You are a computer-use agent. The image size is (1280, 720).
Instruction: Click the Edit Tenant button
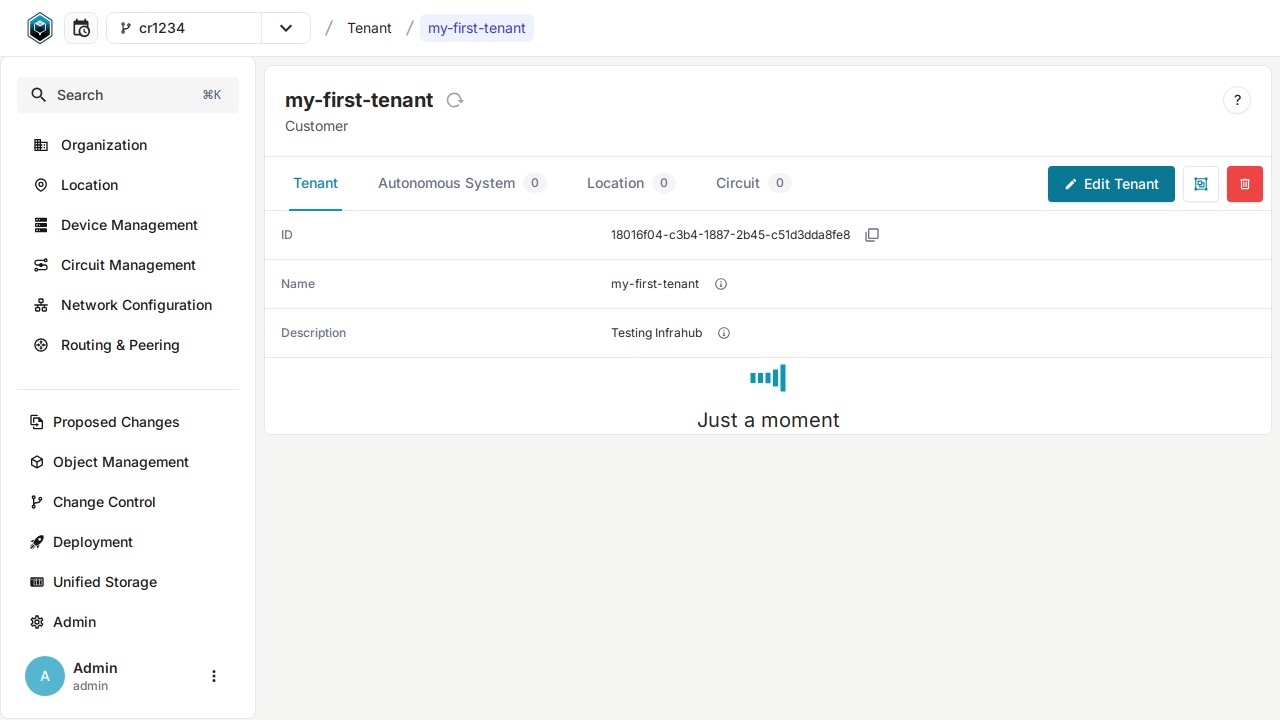click(1111, 184)
